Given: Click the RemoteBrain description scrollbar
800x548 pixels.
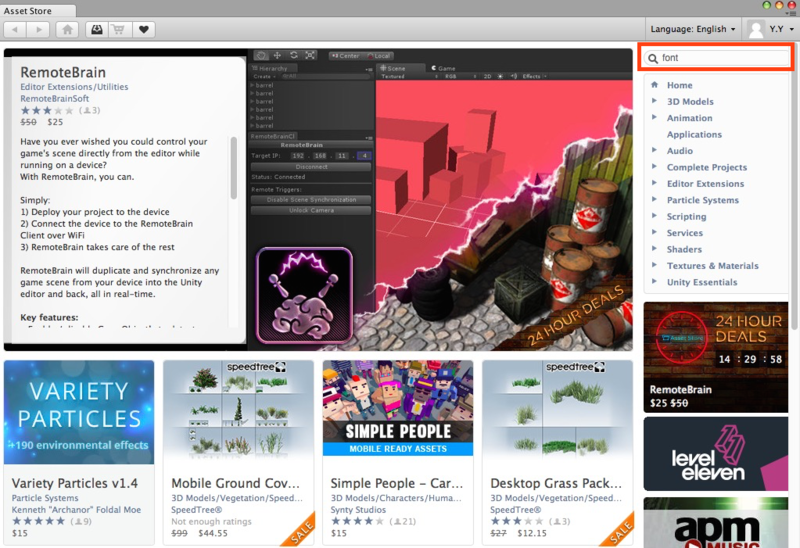Looking at the screenshot, I should [234, 168].
